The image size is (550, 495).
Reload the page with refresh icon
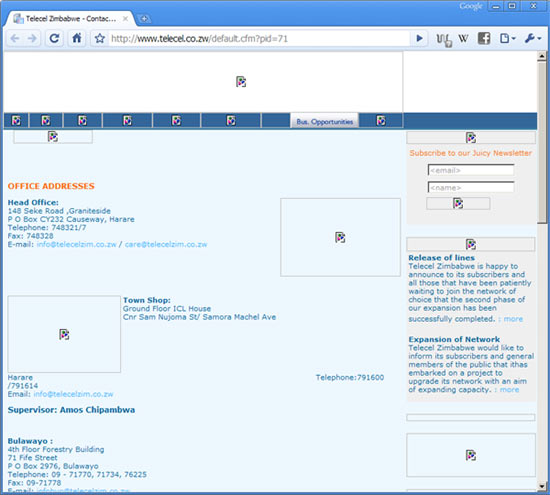(x=54, y=38)
